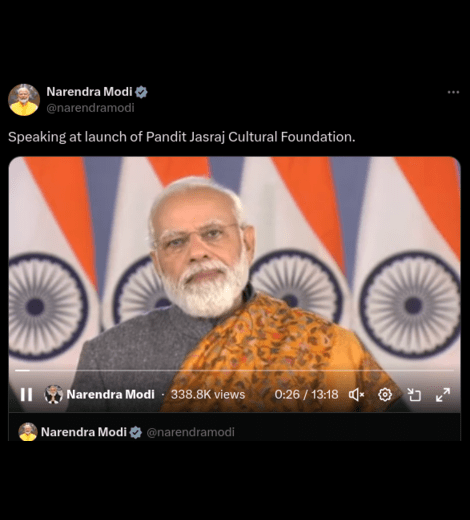This screenshot has height=520, width=470.
Task: Open quoted tweet author avatar
Action: 28,432
